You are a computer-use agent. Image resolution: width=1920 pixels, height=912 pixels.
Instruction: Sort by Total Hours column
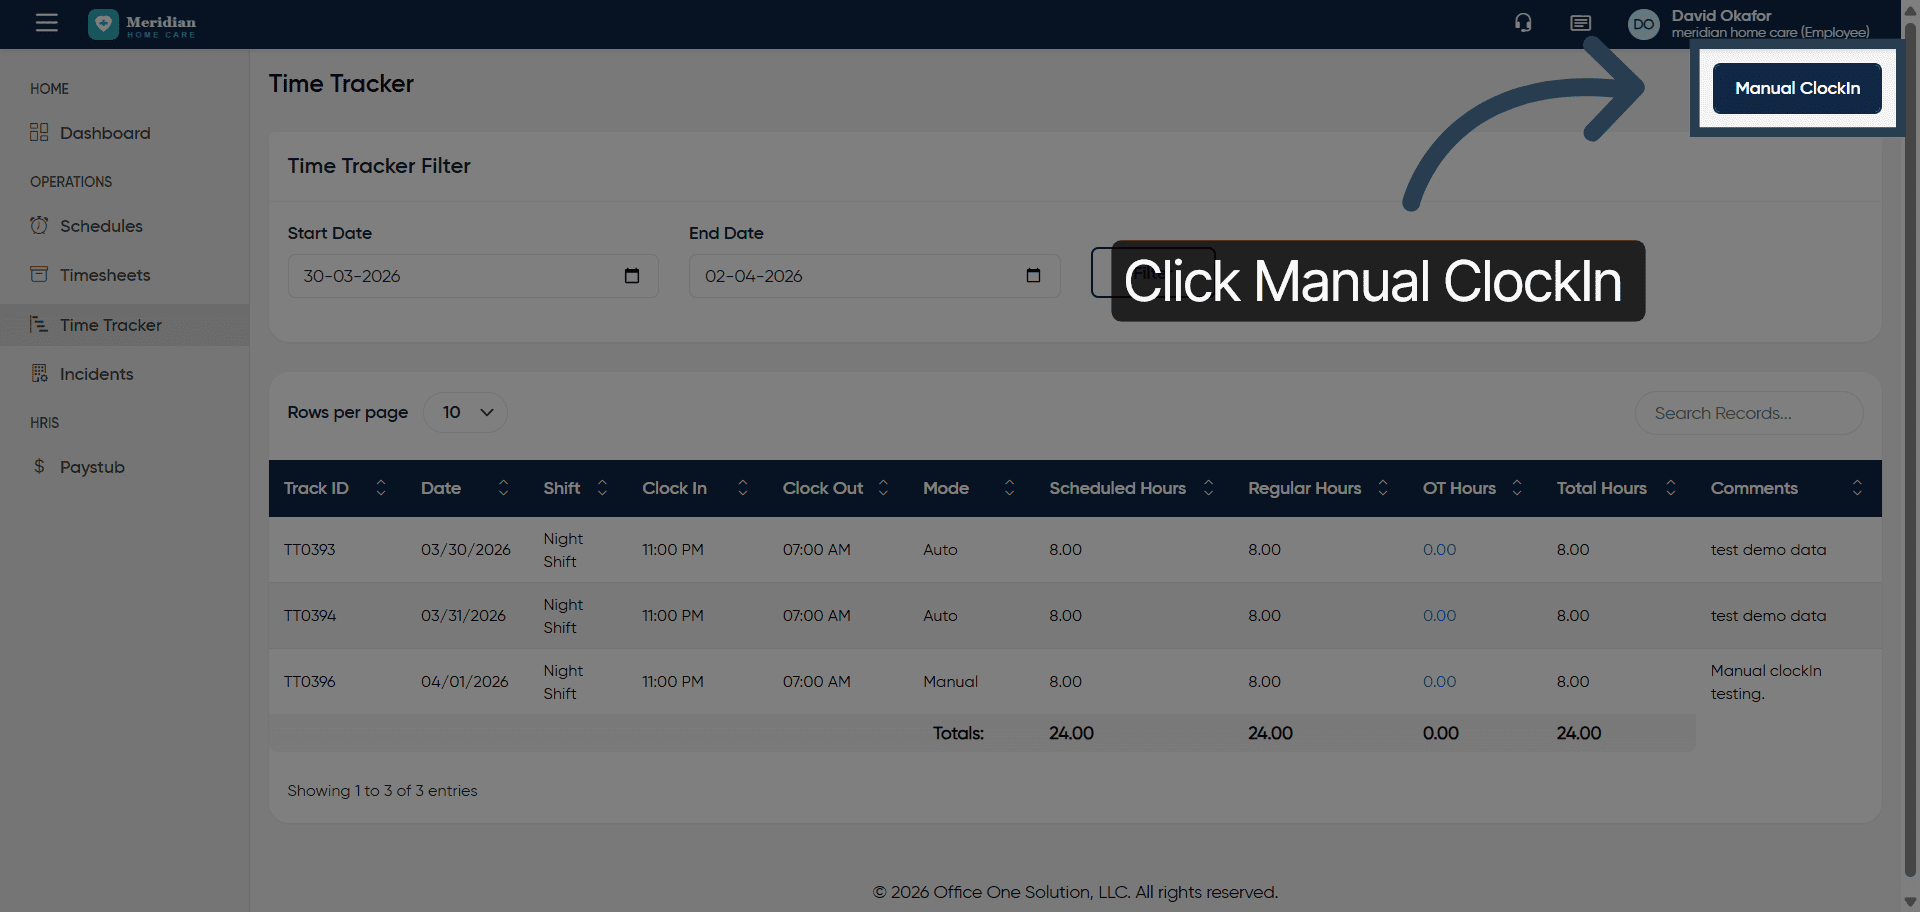(x=1670, y=488)
